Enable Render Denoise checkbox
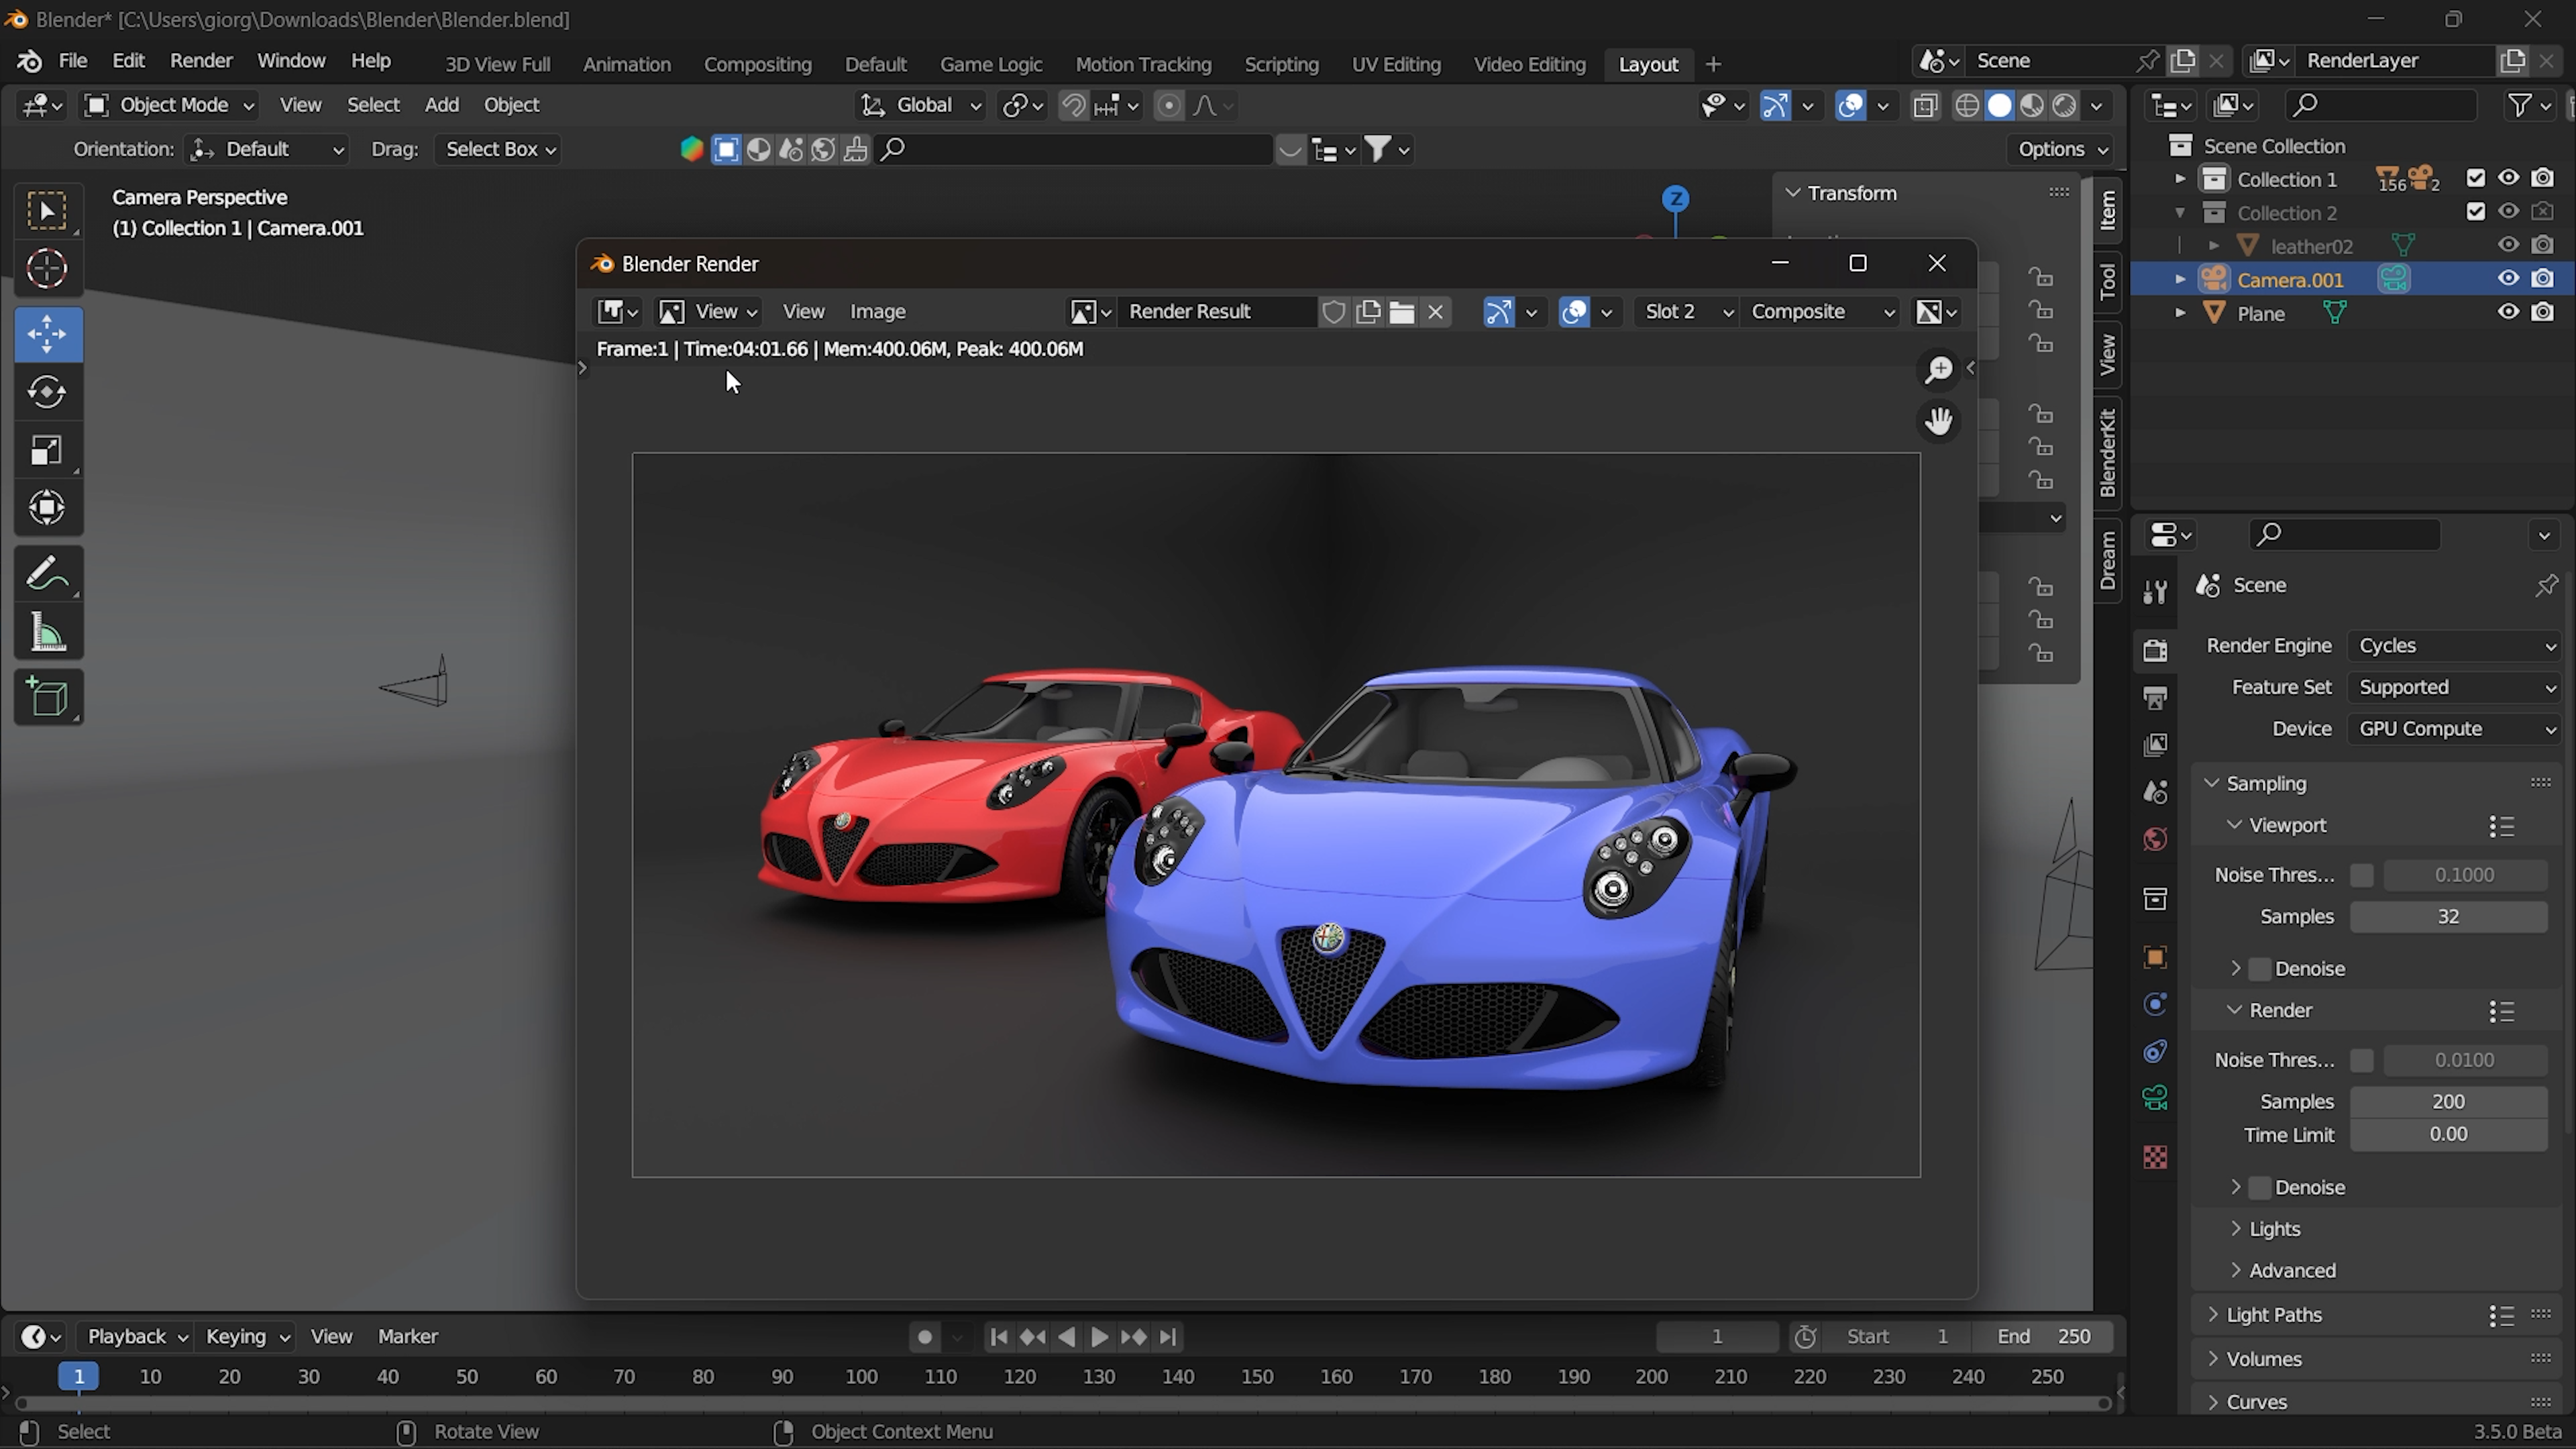The height and width of the screenshot is (1449, 2576). 2260,1187
